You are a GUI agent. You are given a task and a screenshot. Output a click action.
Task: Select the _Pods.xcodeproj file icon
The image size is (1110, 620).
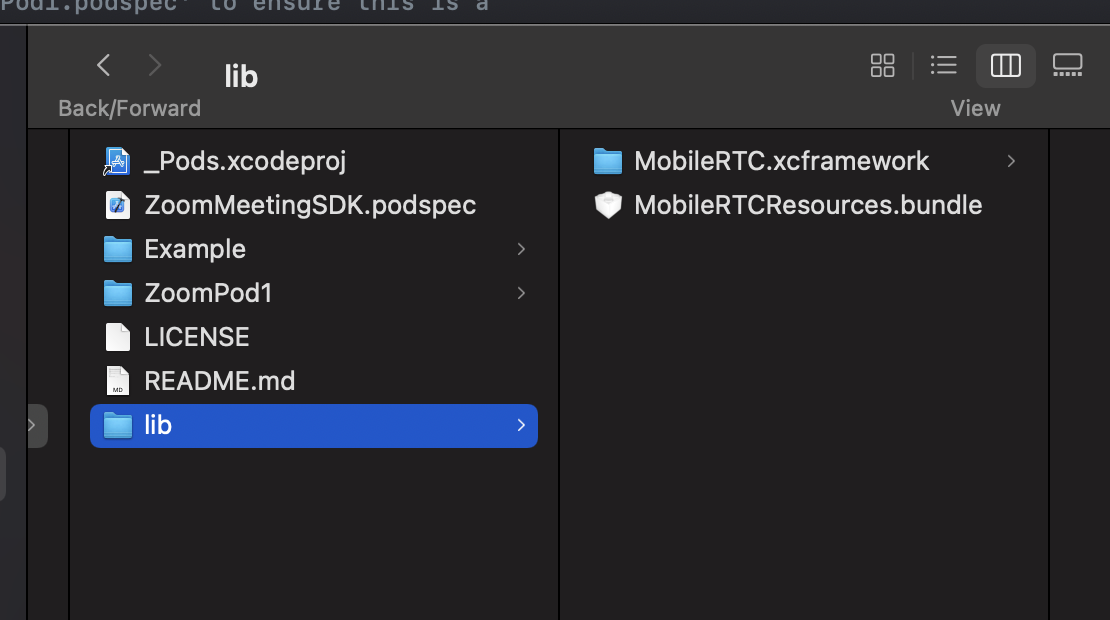point(118,161)
